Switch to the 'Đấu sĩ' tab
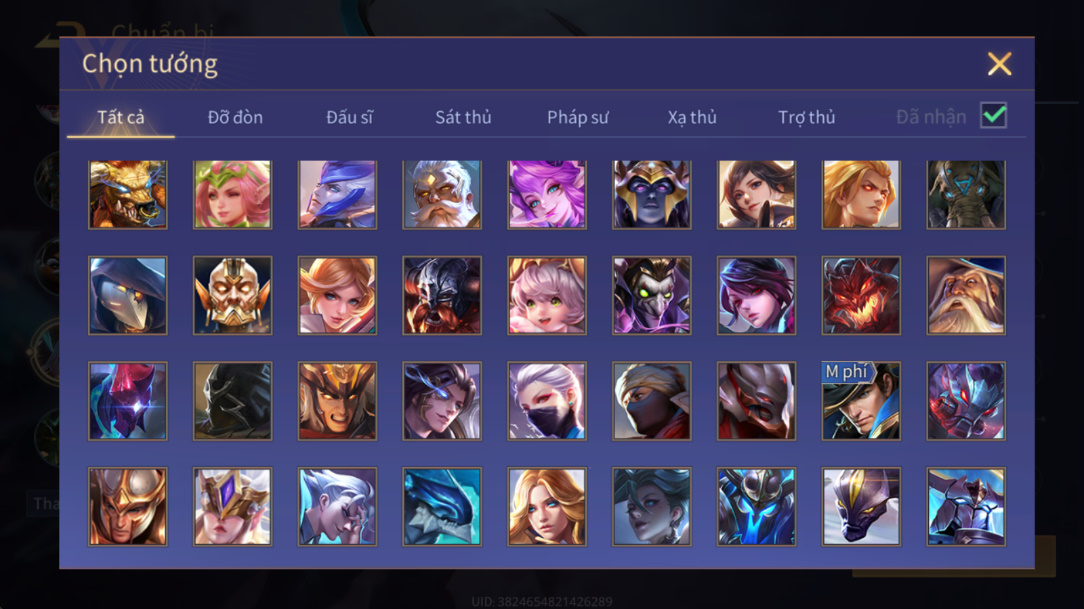This screenshot has height=609, width=1084. click(x=349, y=118)
